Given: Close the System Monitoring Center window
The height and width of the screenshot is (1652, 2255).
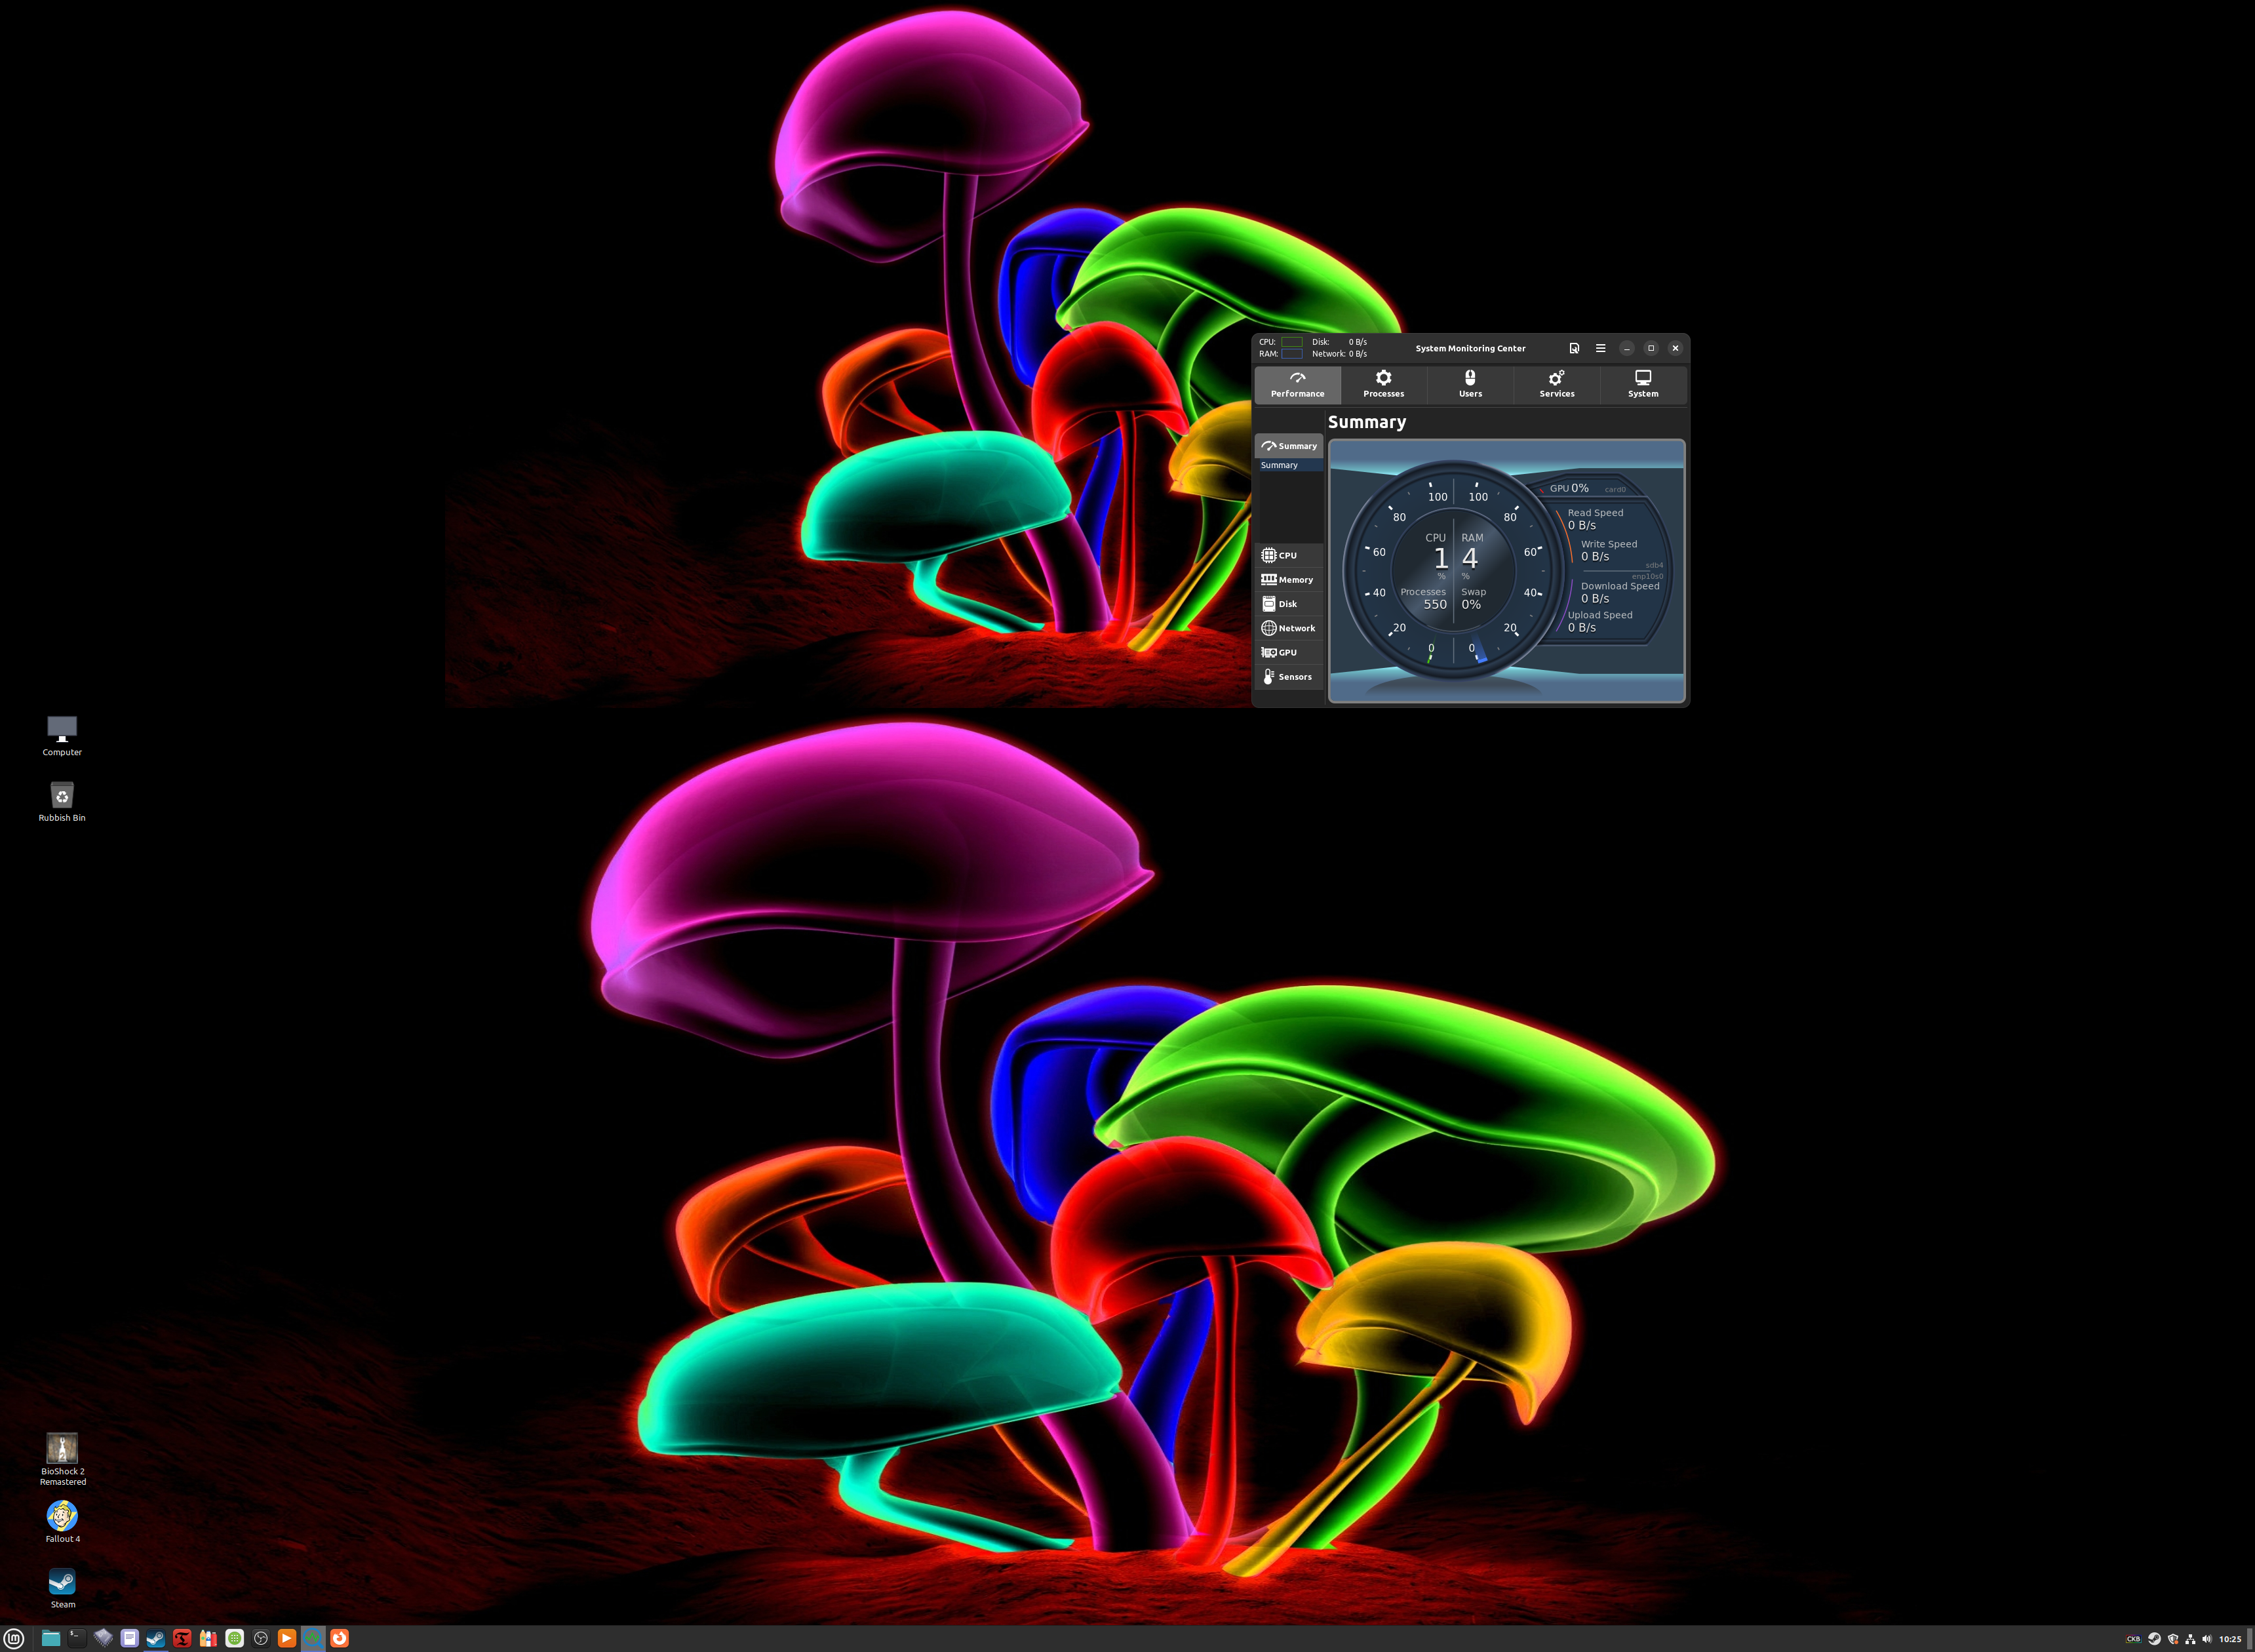Looking at the screenshot, I should point(1675,348).
